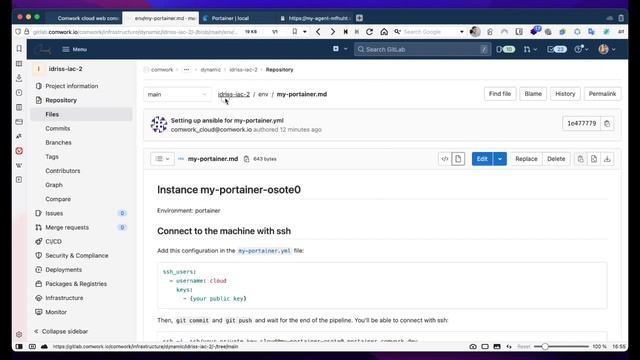Click Blame button
Viewport: 640px width, 360px height.
(533, 94)
